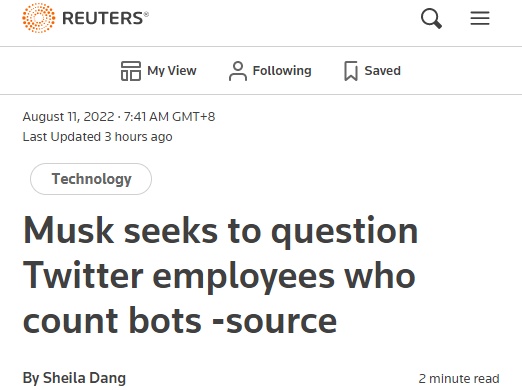
Task: Click the REUTERS wordmark text
Action: 105,18
